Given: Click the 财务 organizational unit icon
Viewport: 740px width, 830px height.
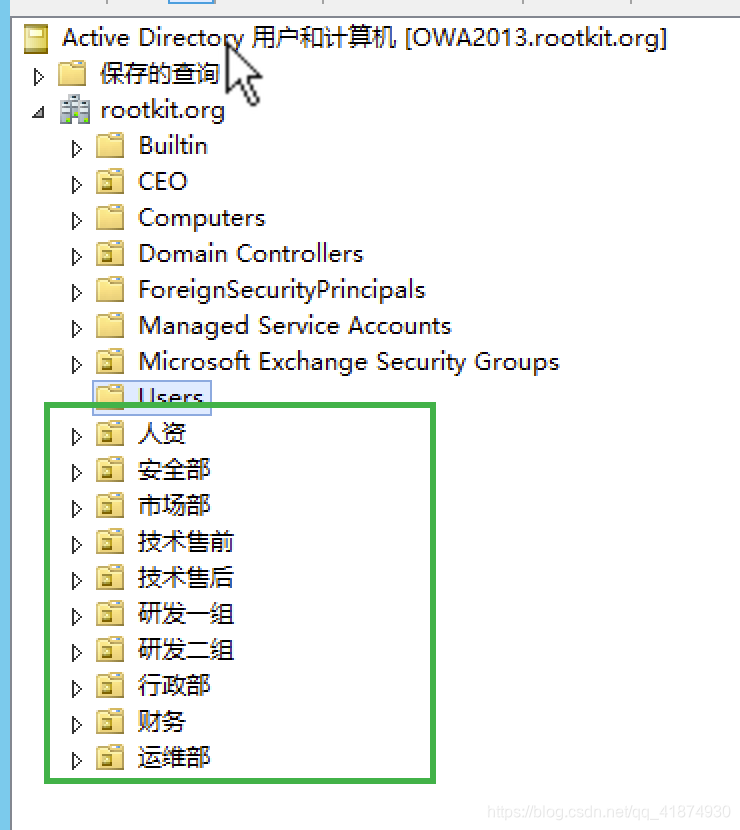Looking at the screenshot, I should point(110,721).
